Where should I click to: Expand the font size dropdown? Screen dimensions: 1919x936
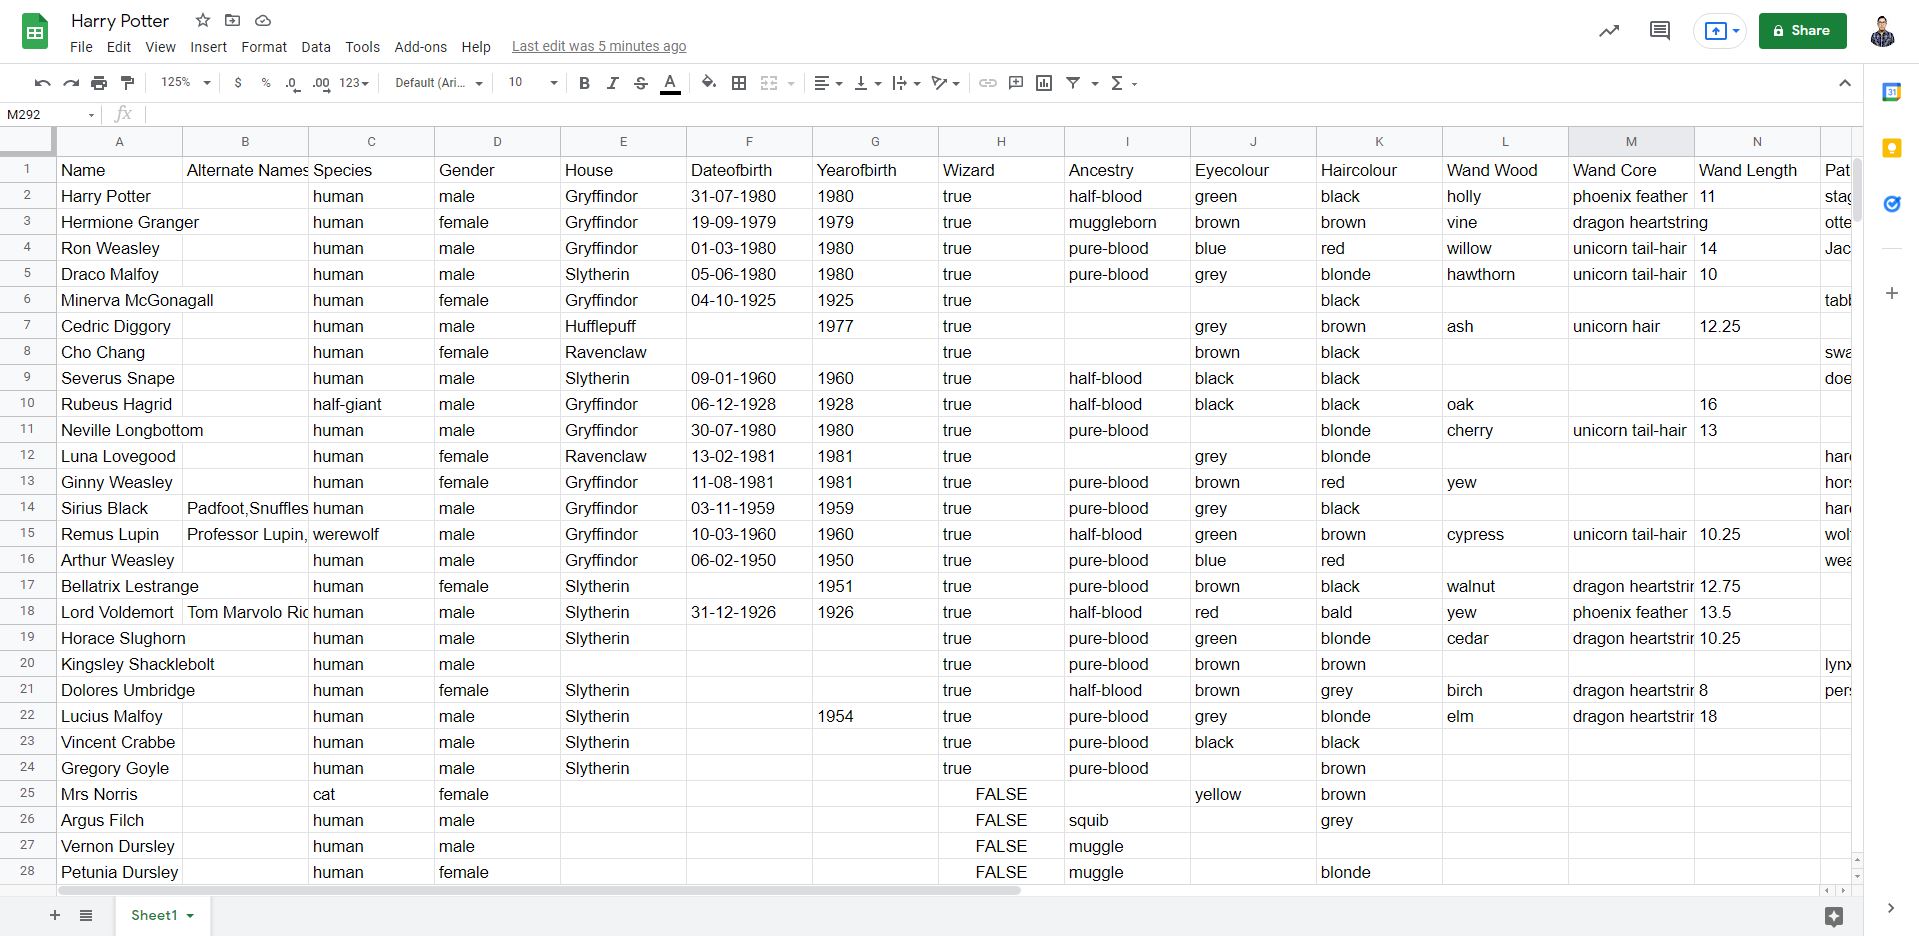point(552,83)
